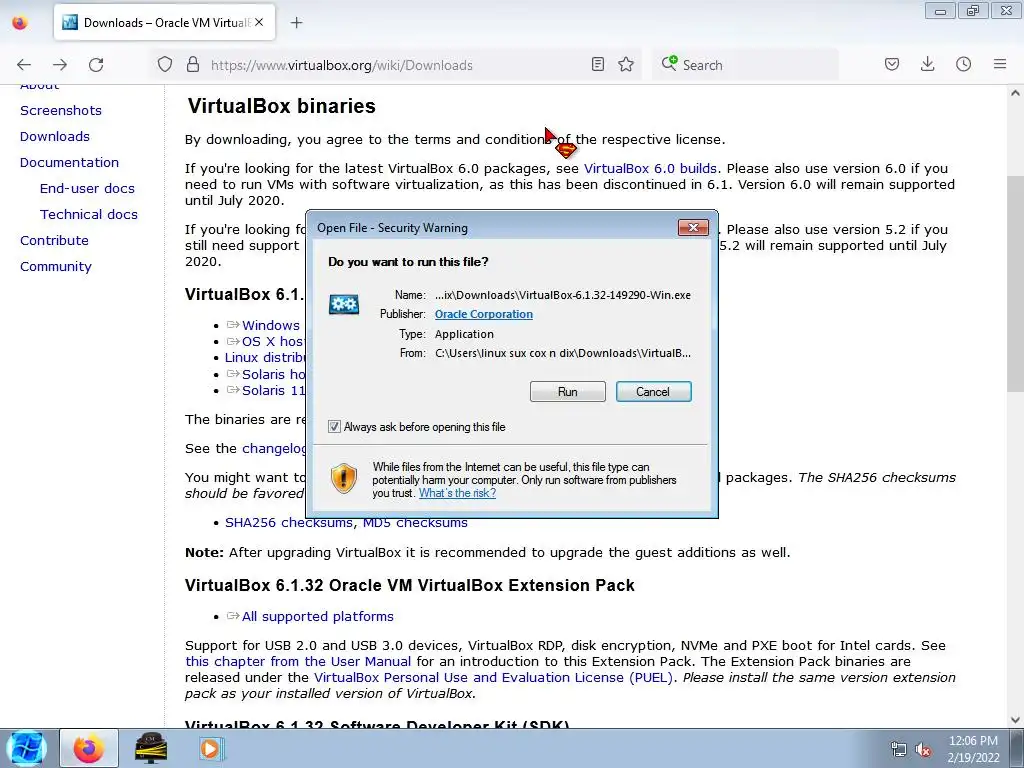Image resolution: width=1024 pixels, height=768 pixels.
Task: Open the Linux distributions link
Action: pos(265,358)
